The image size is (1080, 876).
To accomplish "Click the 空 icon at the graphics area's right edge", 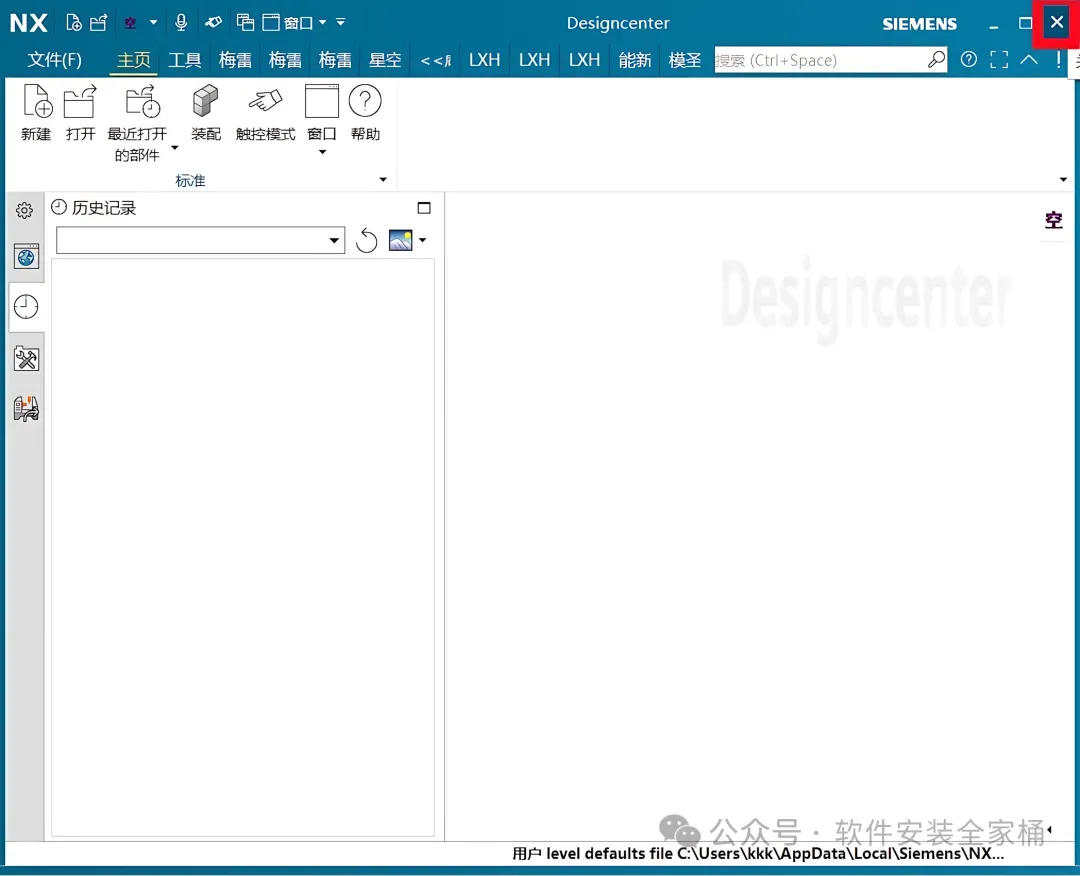I will click(1053, 220).
